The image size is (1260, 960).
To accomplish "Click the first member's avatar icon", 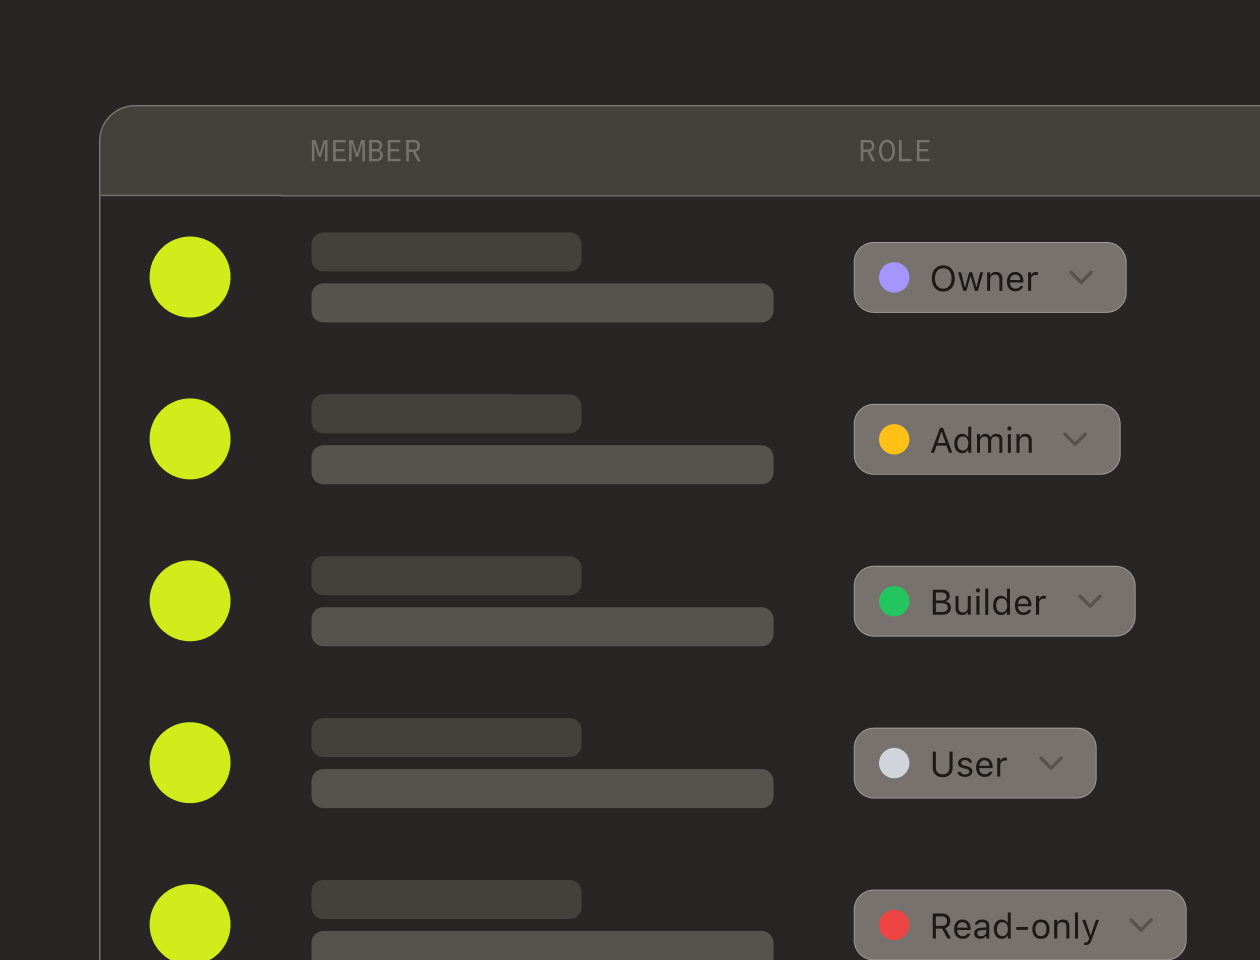I will (190, 277).
